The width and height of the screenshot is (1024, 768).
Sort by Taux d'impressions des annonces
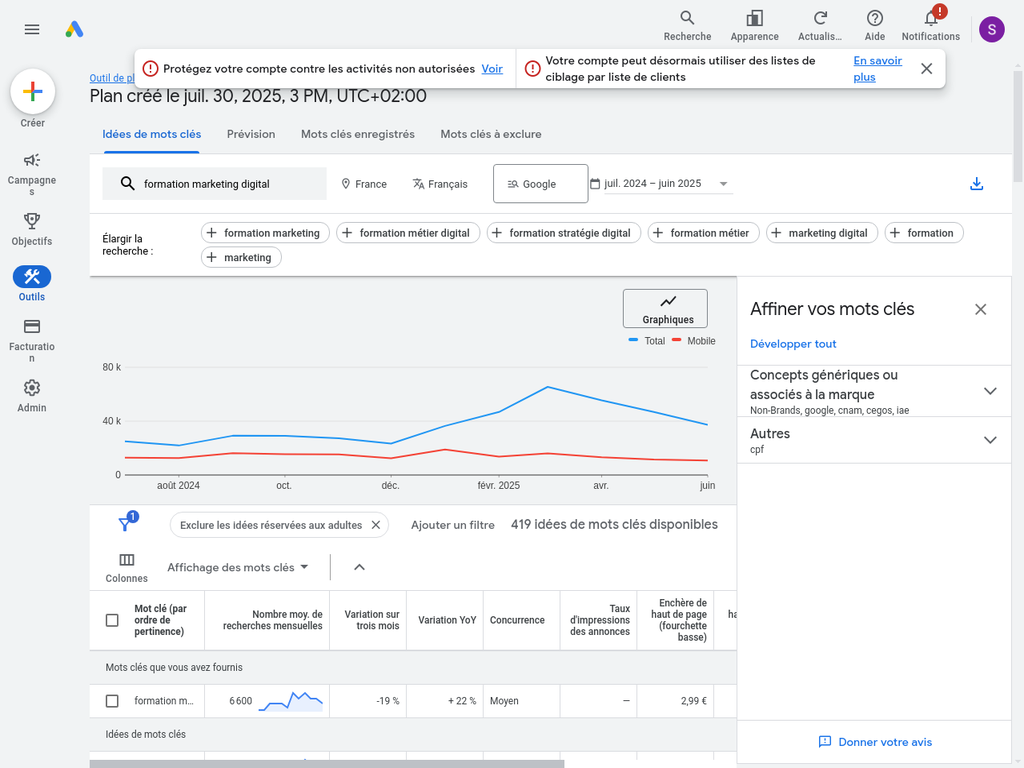[599, 620]
